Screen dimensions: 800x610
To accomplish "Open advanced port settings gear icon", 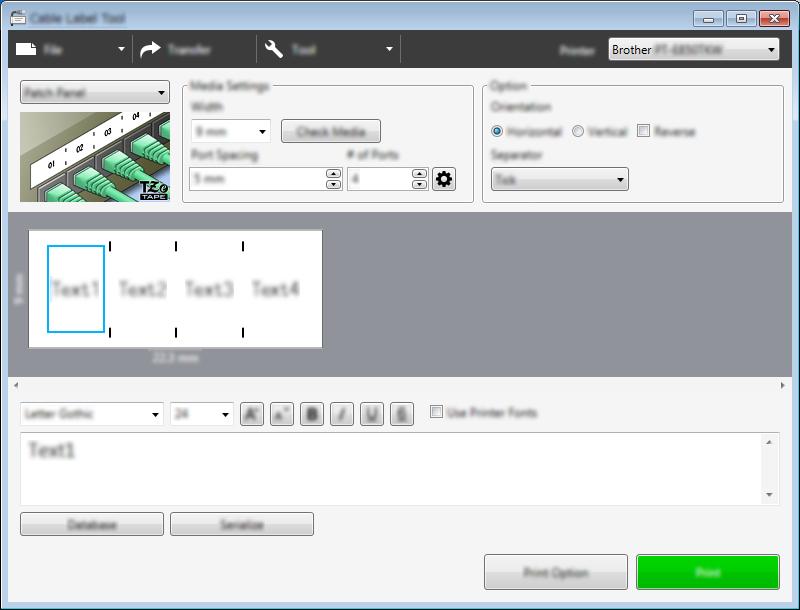I will pos(444,179).
